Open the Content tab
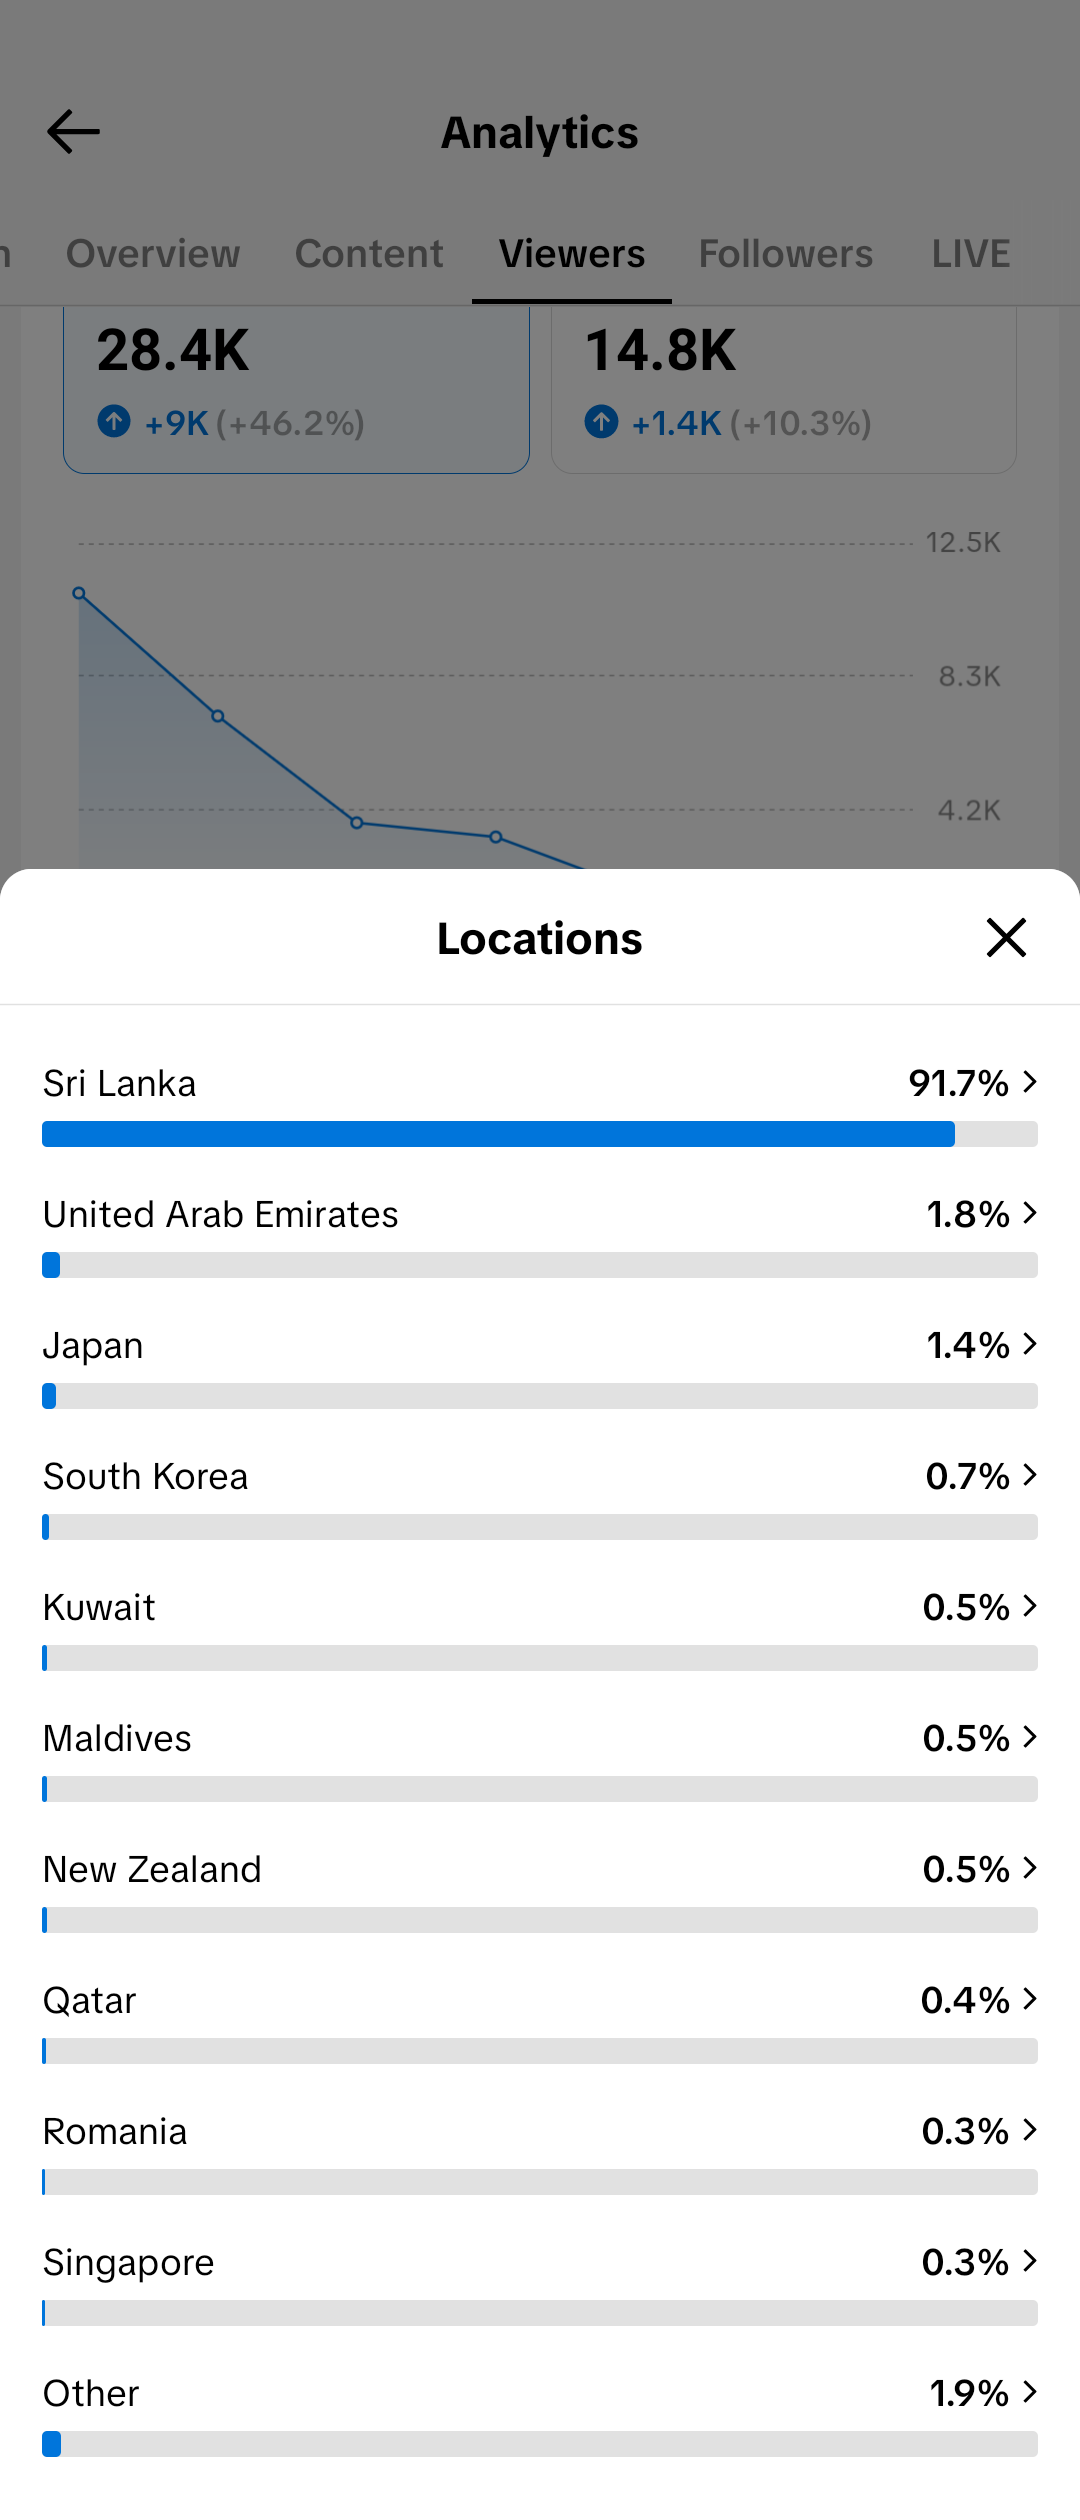Screen dimensions: 1080x2520 click(x=369, y=254)
